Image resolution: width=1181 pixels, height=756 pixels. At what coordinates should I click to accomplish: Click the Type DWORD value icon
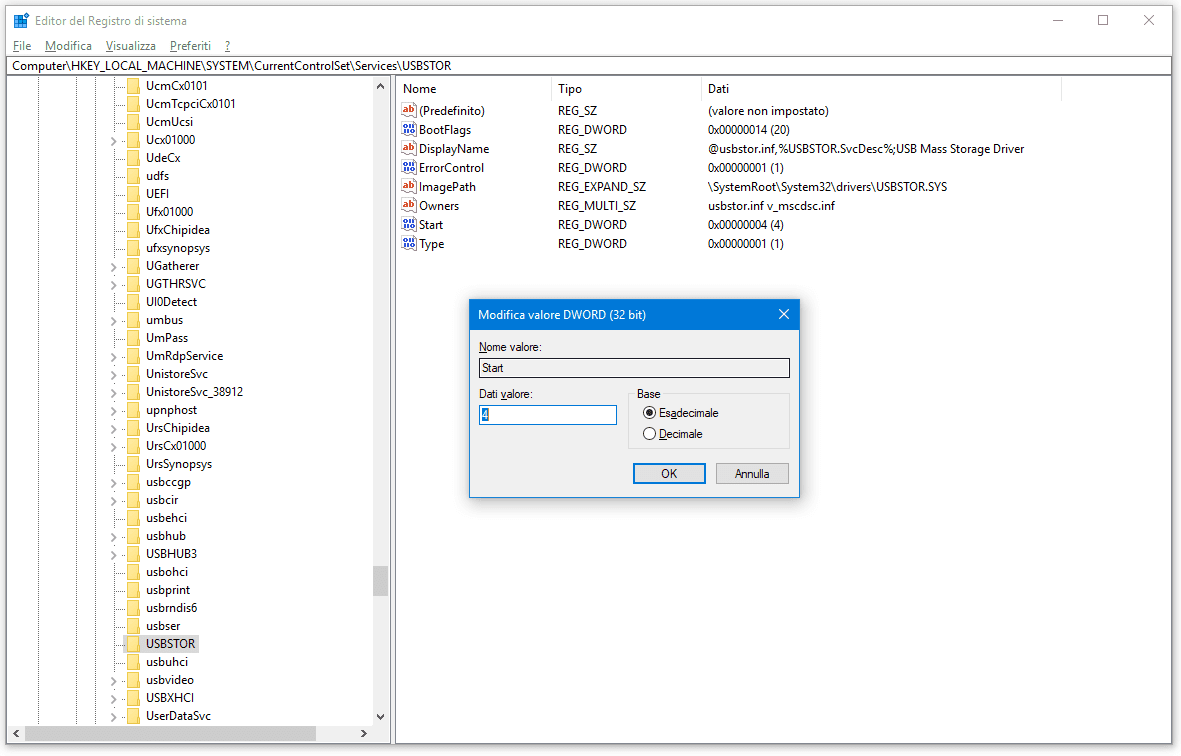click(408, 244)
